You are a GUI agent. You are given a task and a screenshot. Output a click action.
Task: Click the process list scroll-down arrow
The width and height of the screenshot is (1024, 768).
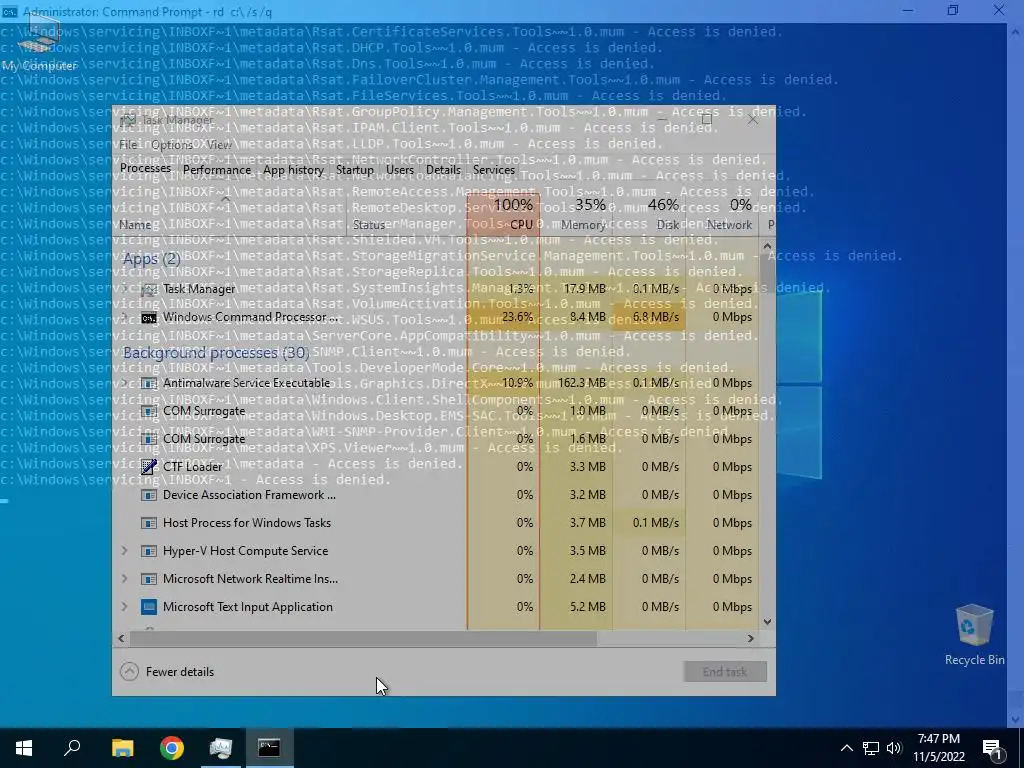[767, 622]
